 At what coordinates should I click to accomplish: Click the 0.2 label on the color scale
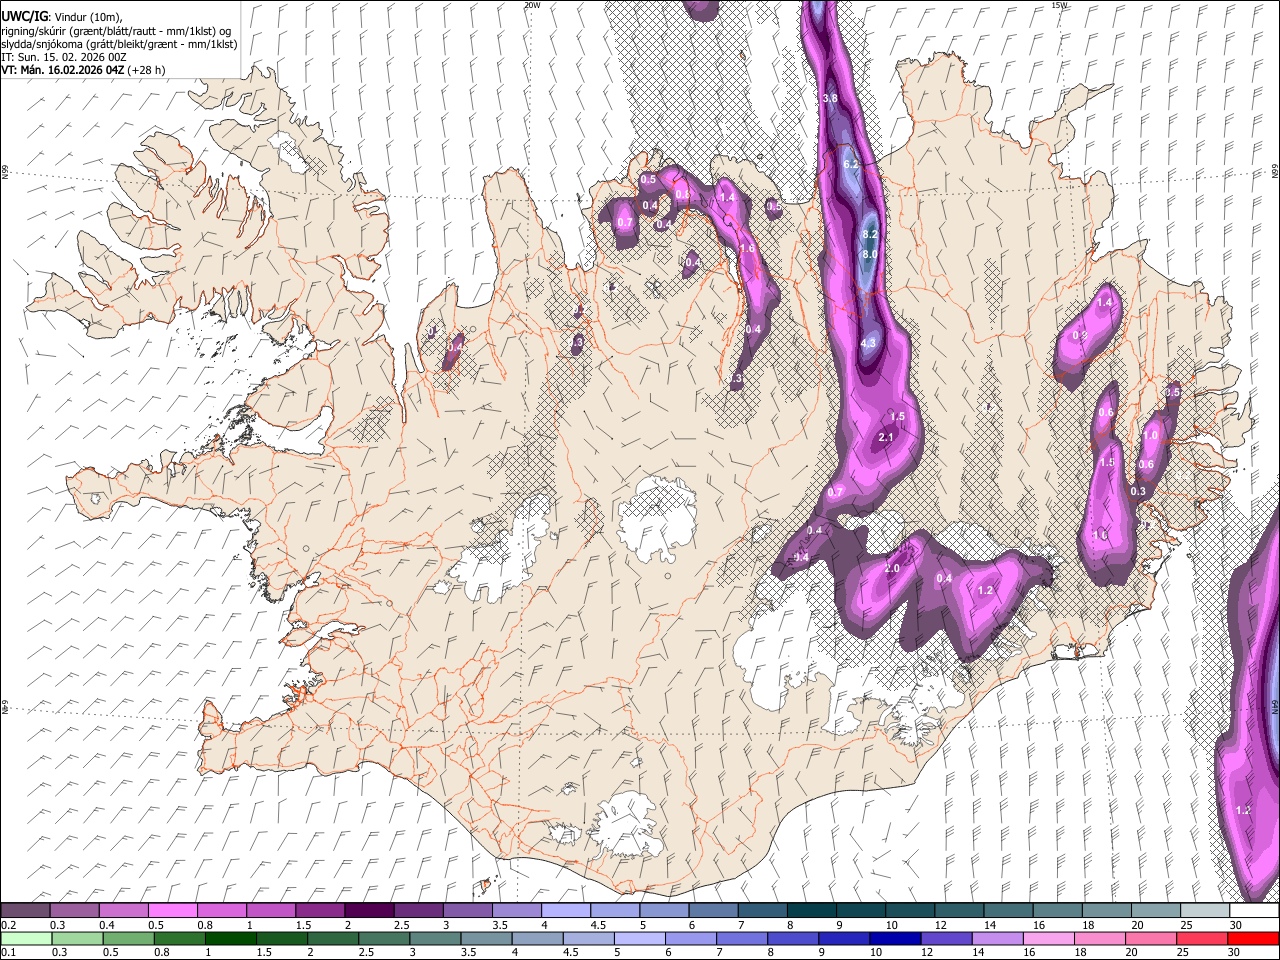pyautogui.click(x=8, y=925)
